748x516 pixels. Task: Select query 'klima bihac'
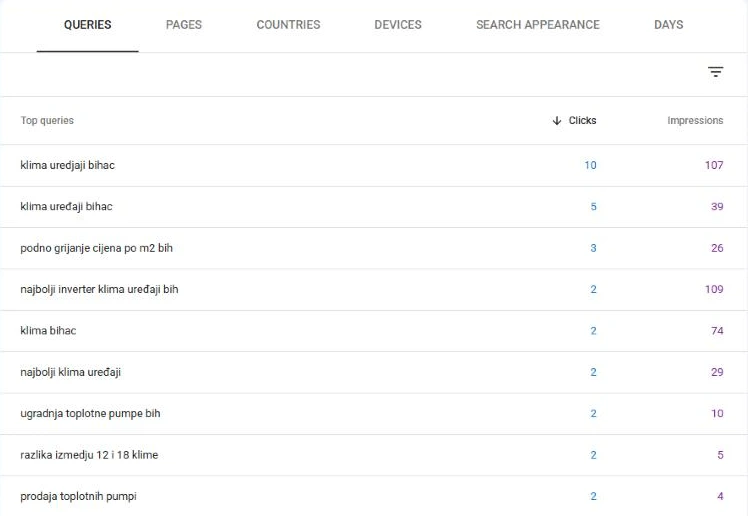[x=48, y=330]
